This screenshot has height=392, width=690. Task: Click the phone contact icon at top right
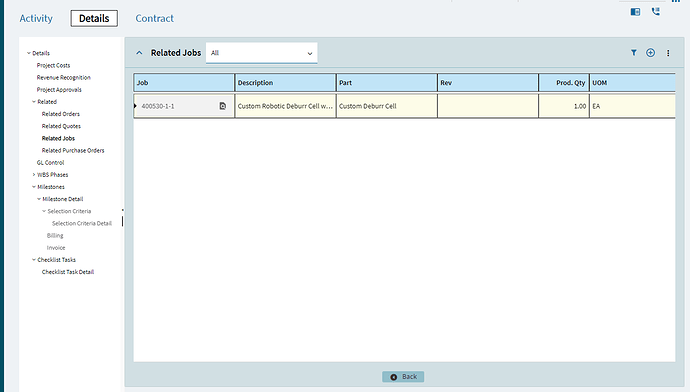(x=656, y=11)
